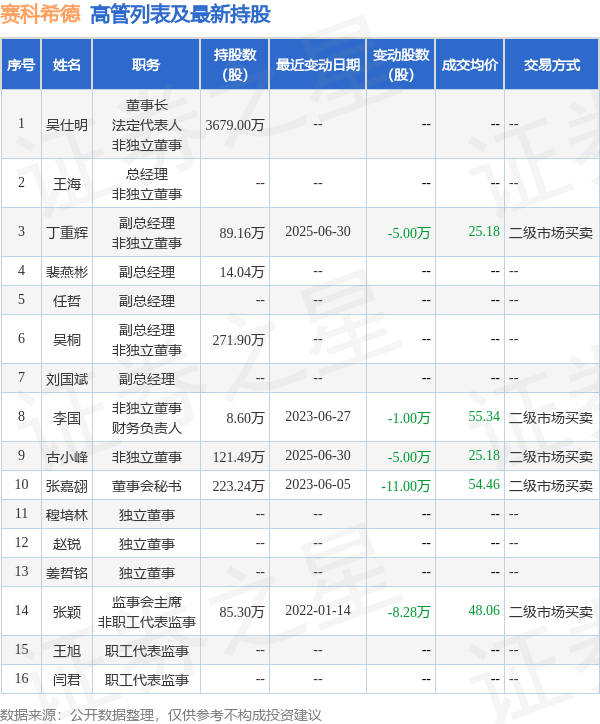Click the name 王海
The height and width of the screenshot is (724, 600).
click(x=67, y=184)
